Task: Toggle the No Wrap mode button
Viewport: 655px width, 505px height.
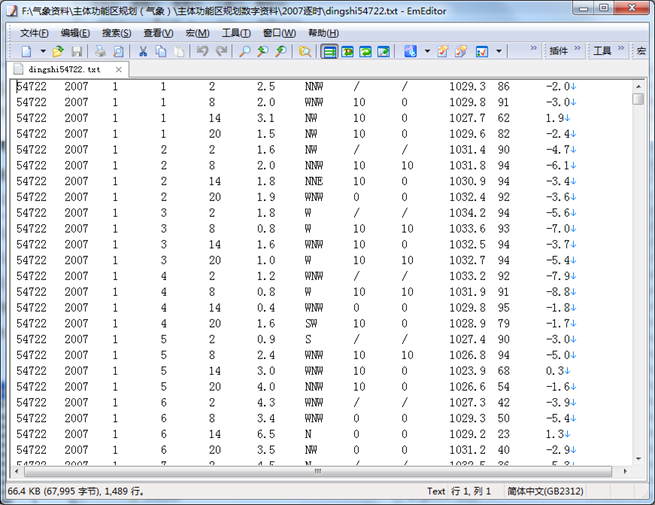Action: coord(330,51)
